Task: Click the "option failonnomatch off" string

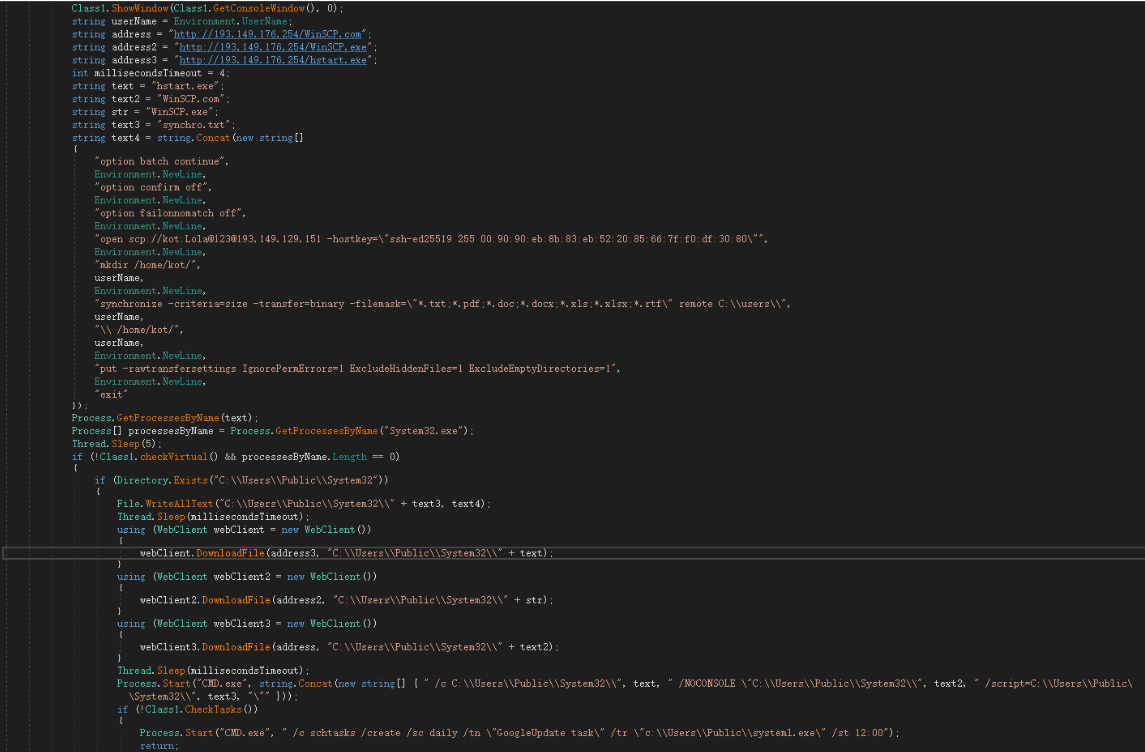Action: [169, 213]
